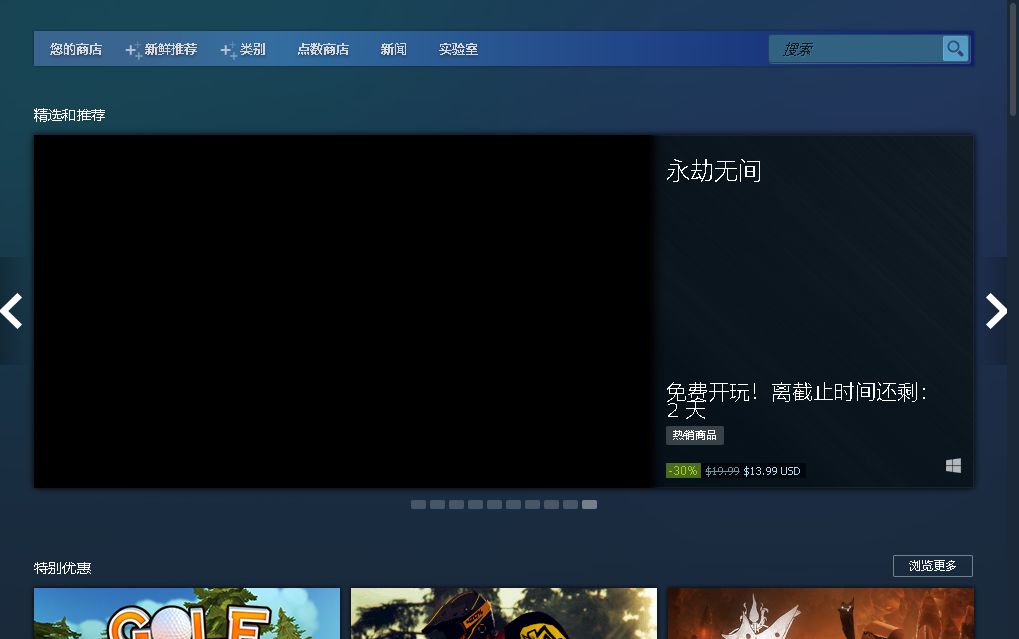Open the 新闻 tab
The height and width of the screenshot is (639, 1019).
(393, 49)
